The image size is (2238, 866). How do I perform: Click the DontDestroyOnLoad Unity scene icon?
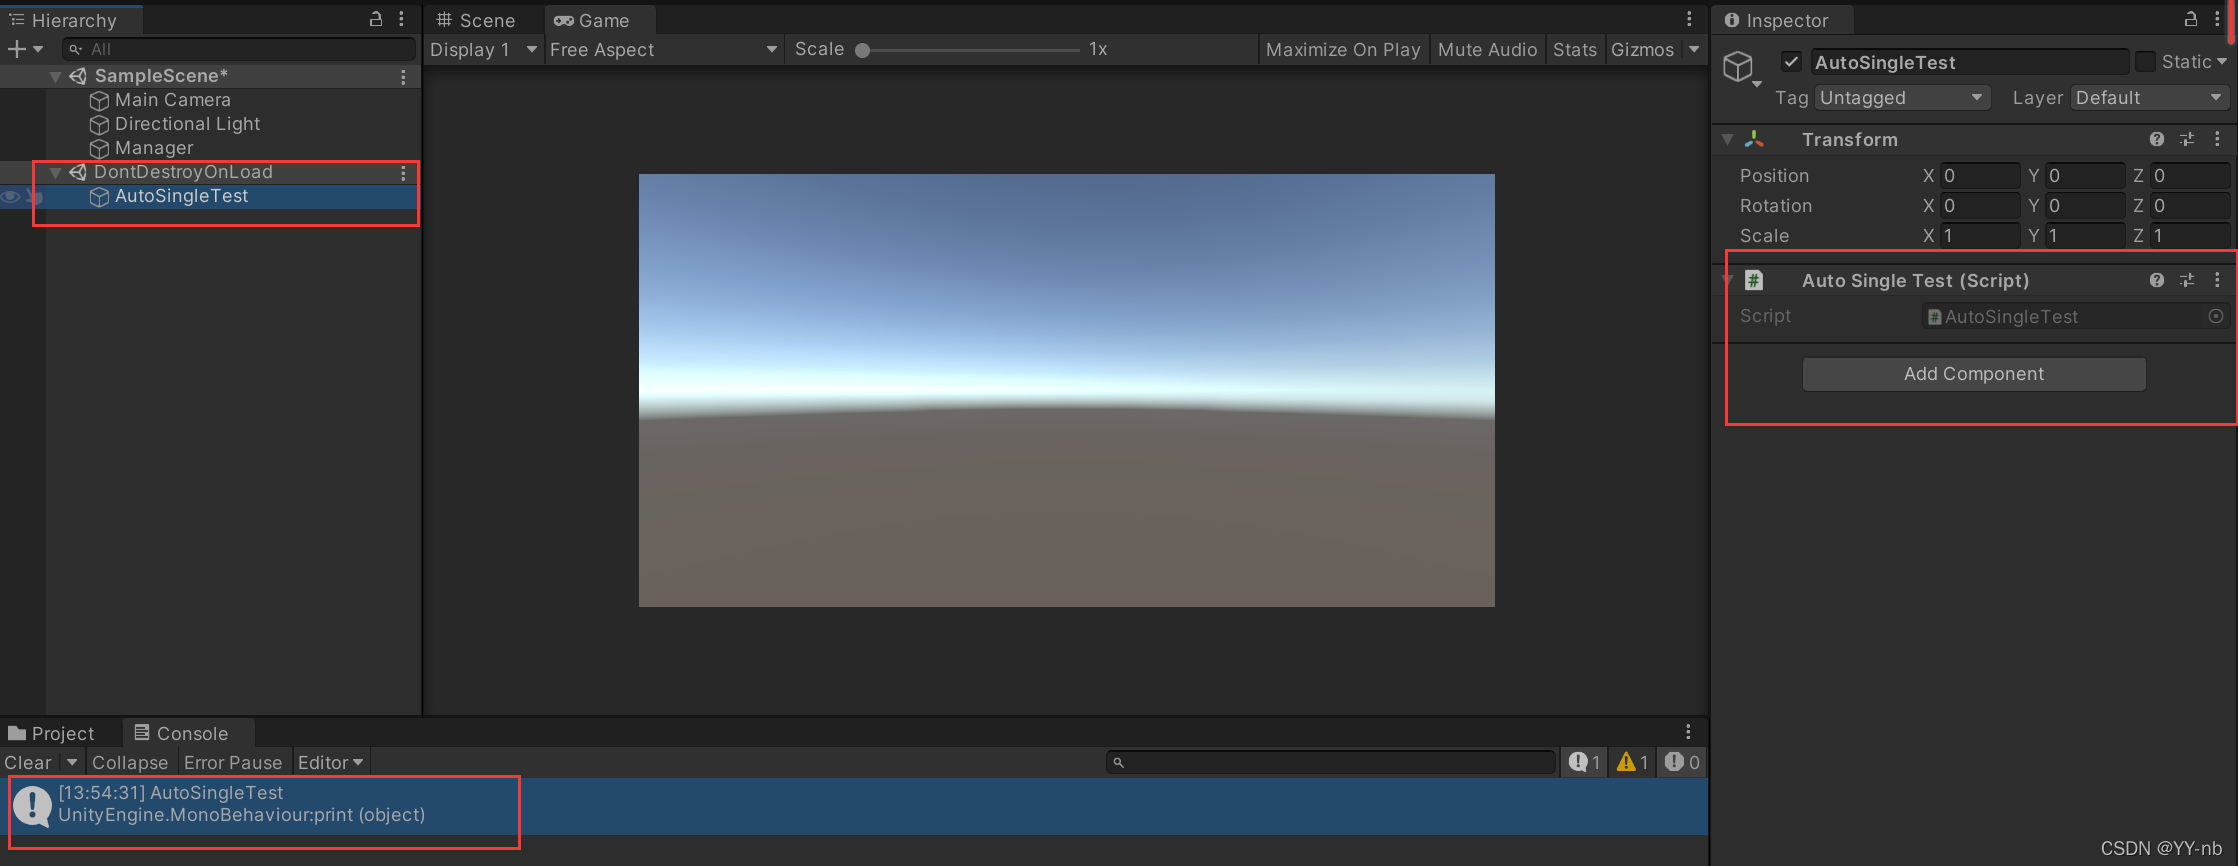coord(77,172)
